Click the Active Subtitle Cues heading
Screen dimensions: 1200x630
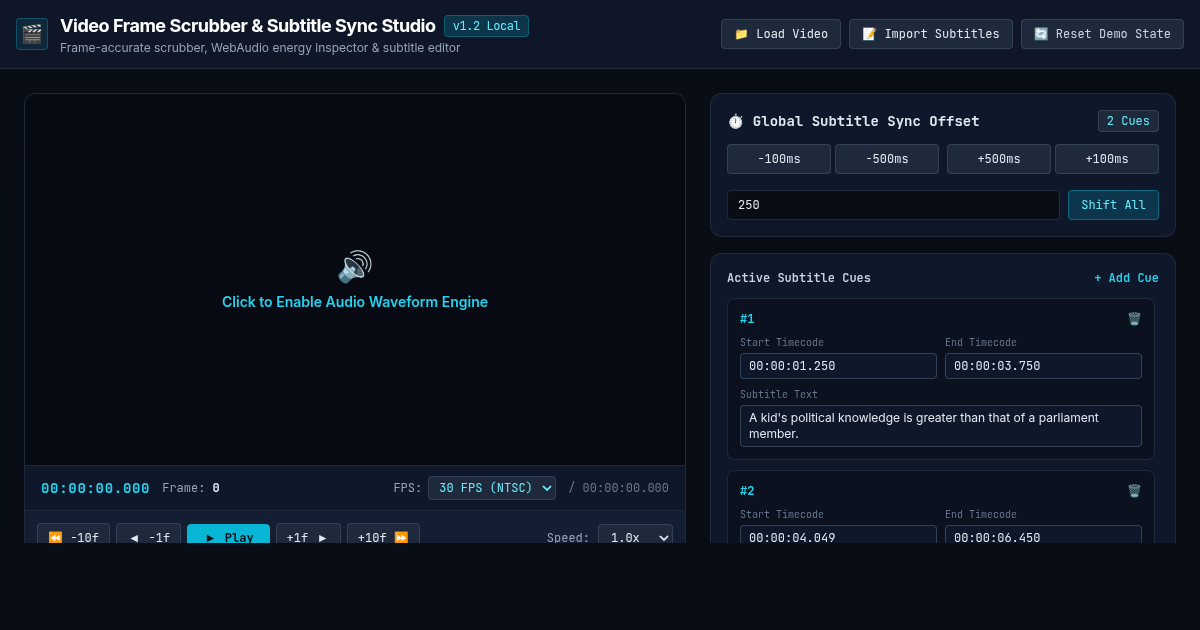(799, 278)
